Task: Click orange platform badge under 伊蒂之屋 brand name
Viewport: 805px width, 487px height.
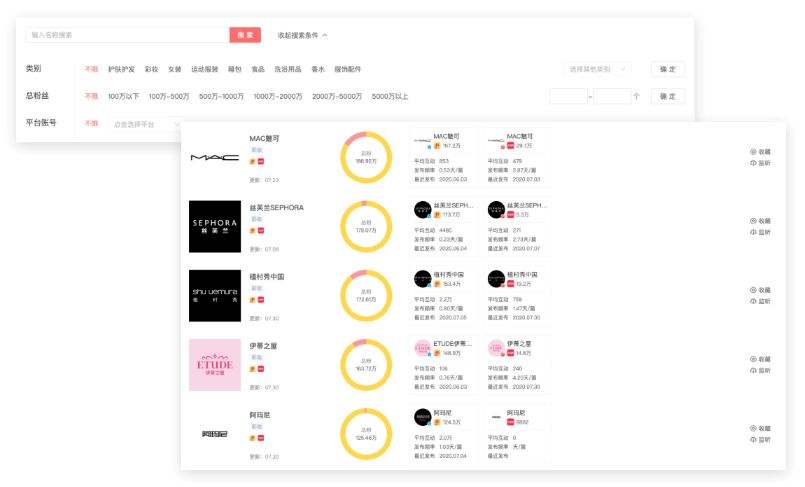Action: click(x=253, y=369)
